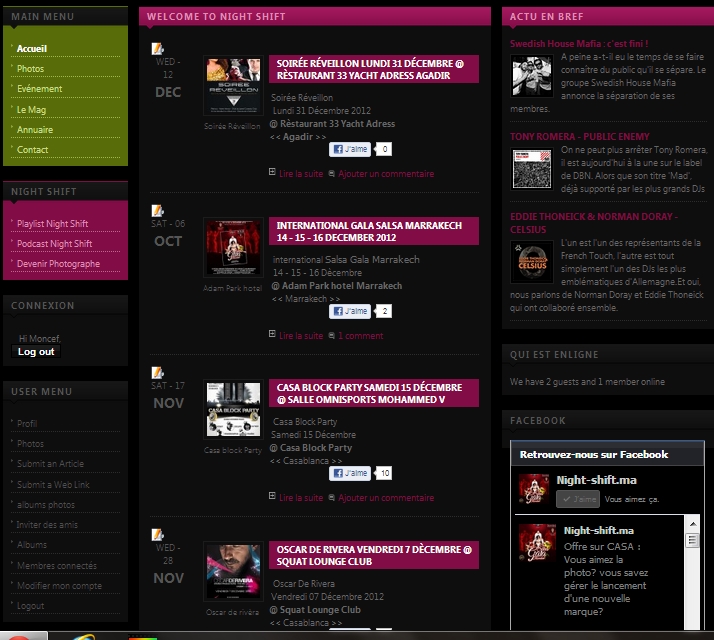Open Photos in the green main menu
The image size is (714, 640).
(x=31, y=69)
